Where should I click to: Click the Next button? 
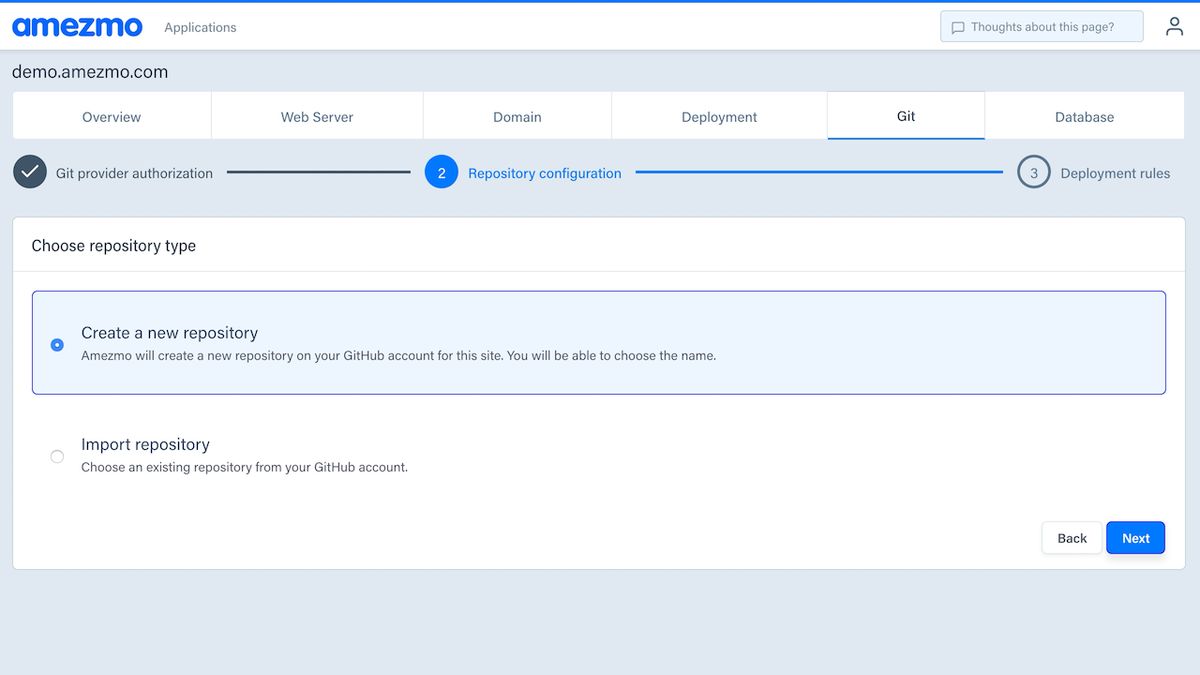pyautogui.click(x=1135, y=537)
